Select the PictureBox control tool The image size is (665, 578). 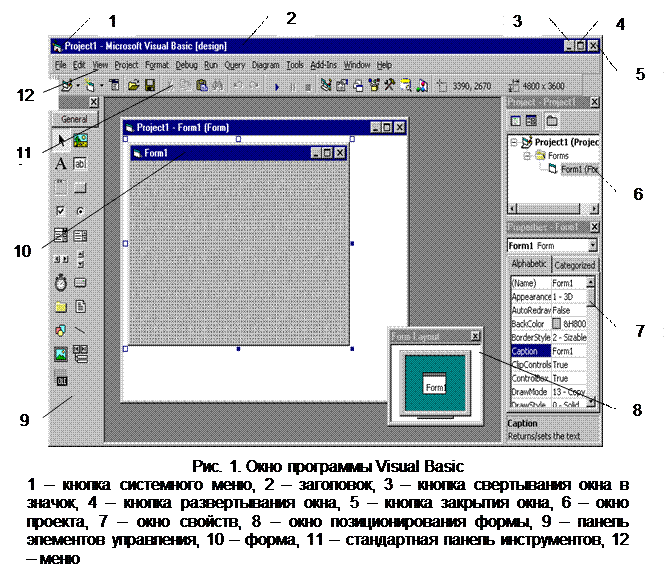click(81, 140)
